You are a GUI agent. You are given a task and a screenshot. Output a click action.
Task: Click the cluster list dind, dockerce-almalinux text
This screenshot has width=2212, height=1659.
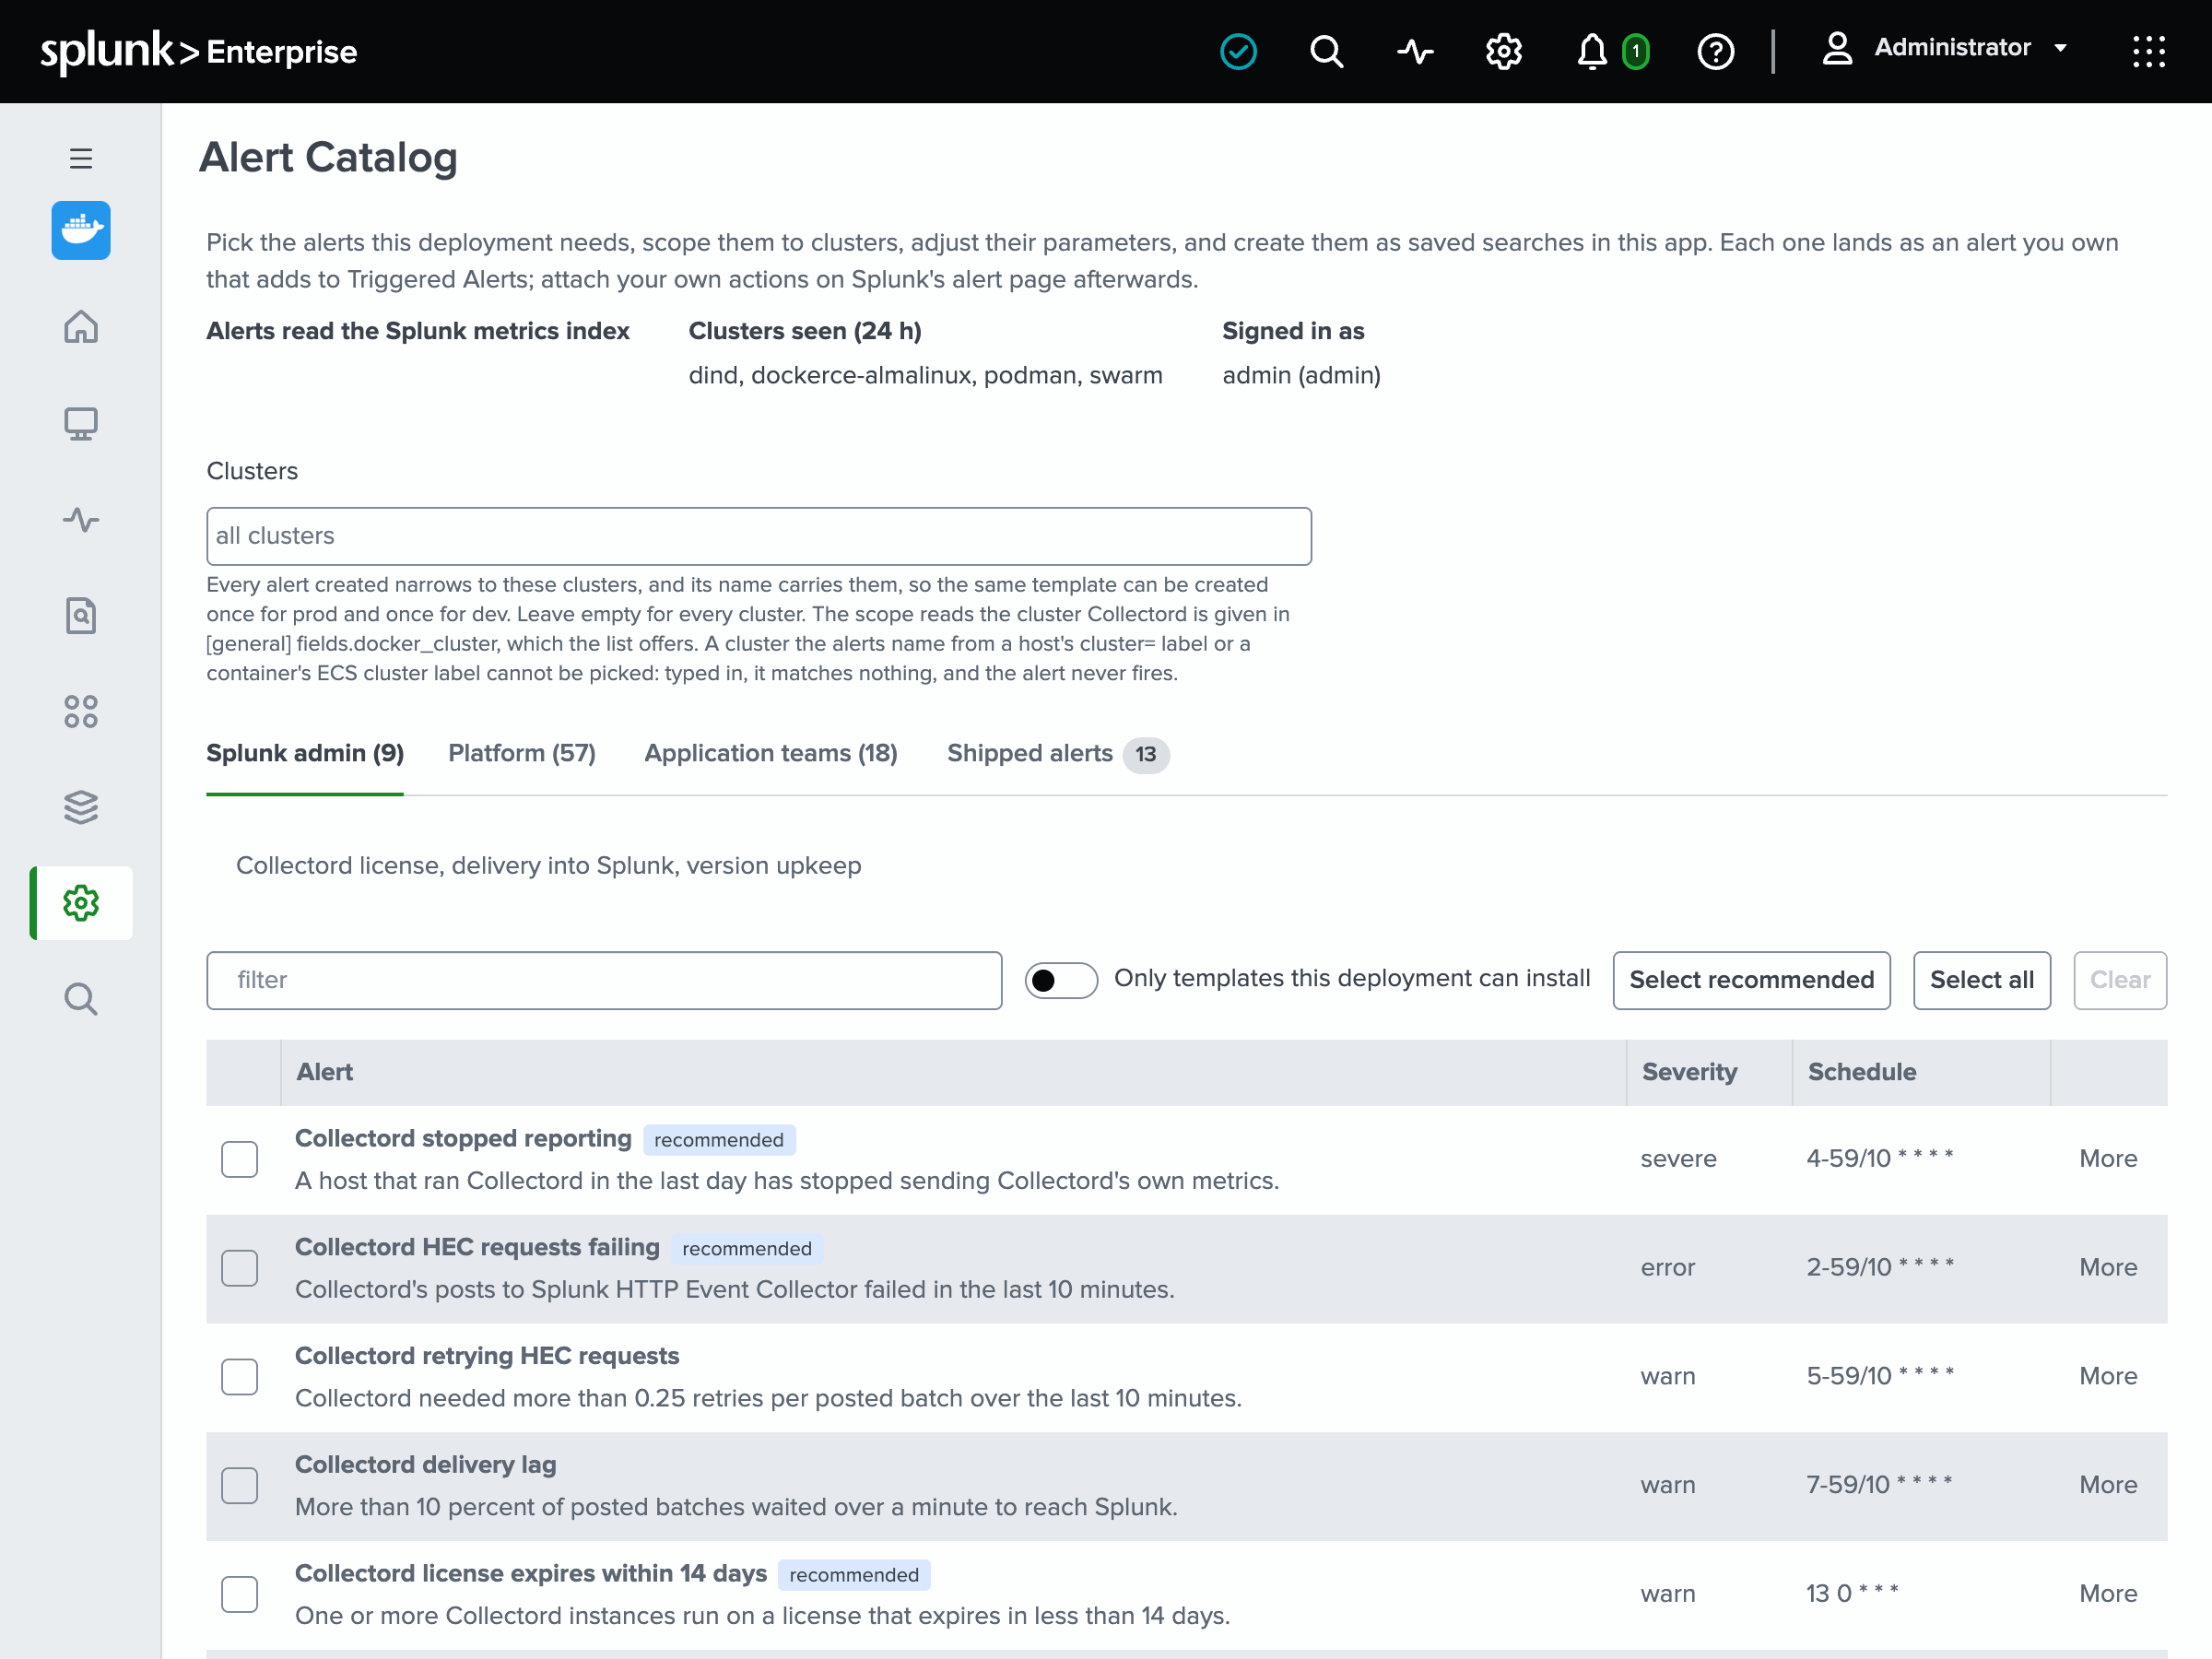tap(925, 375)
